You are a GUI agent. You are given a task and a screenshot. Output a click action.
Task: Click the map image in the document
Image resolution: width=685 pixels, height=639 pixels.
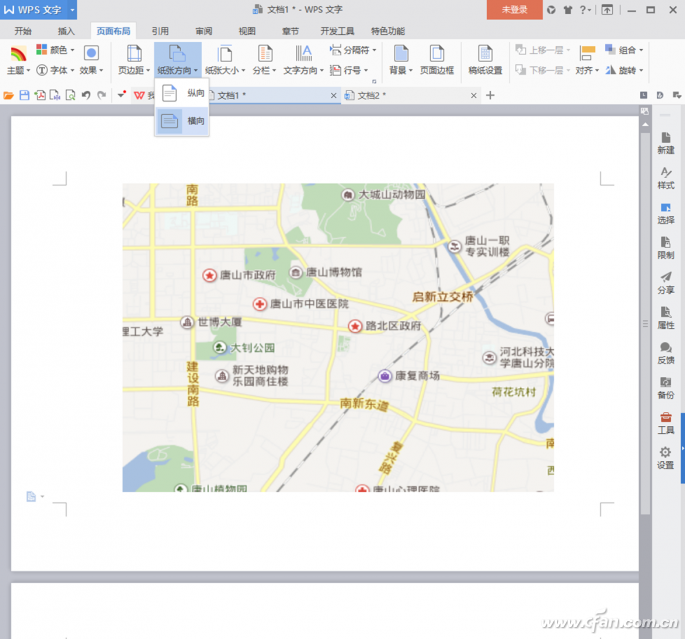pyautogui.click(x=338, y=337)
